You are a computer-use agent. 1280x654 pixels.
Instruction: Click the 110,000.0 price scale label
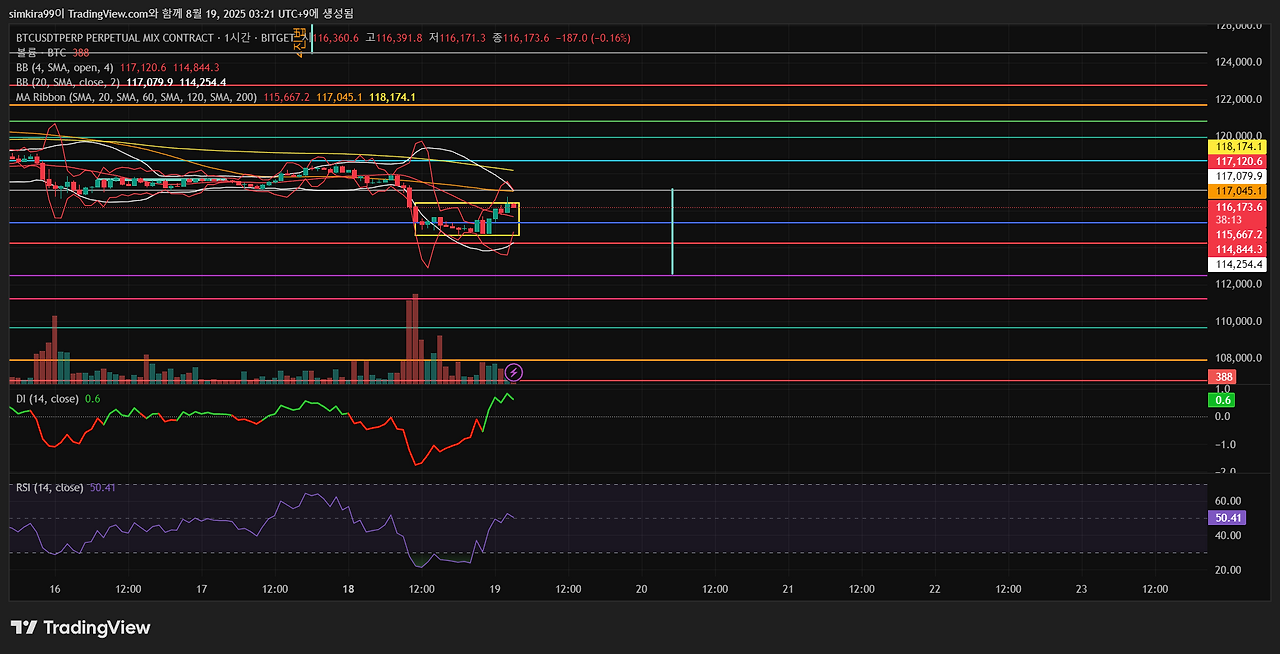pyautogui.click(x=1240, y=321)
